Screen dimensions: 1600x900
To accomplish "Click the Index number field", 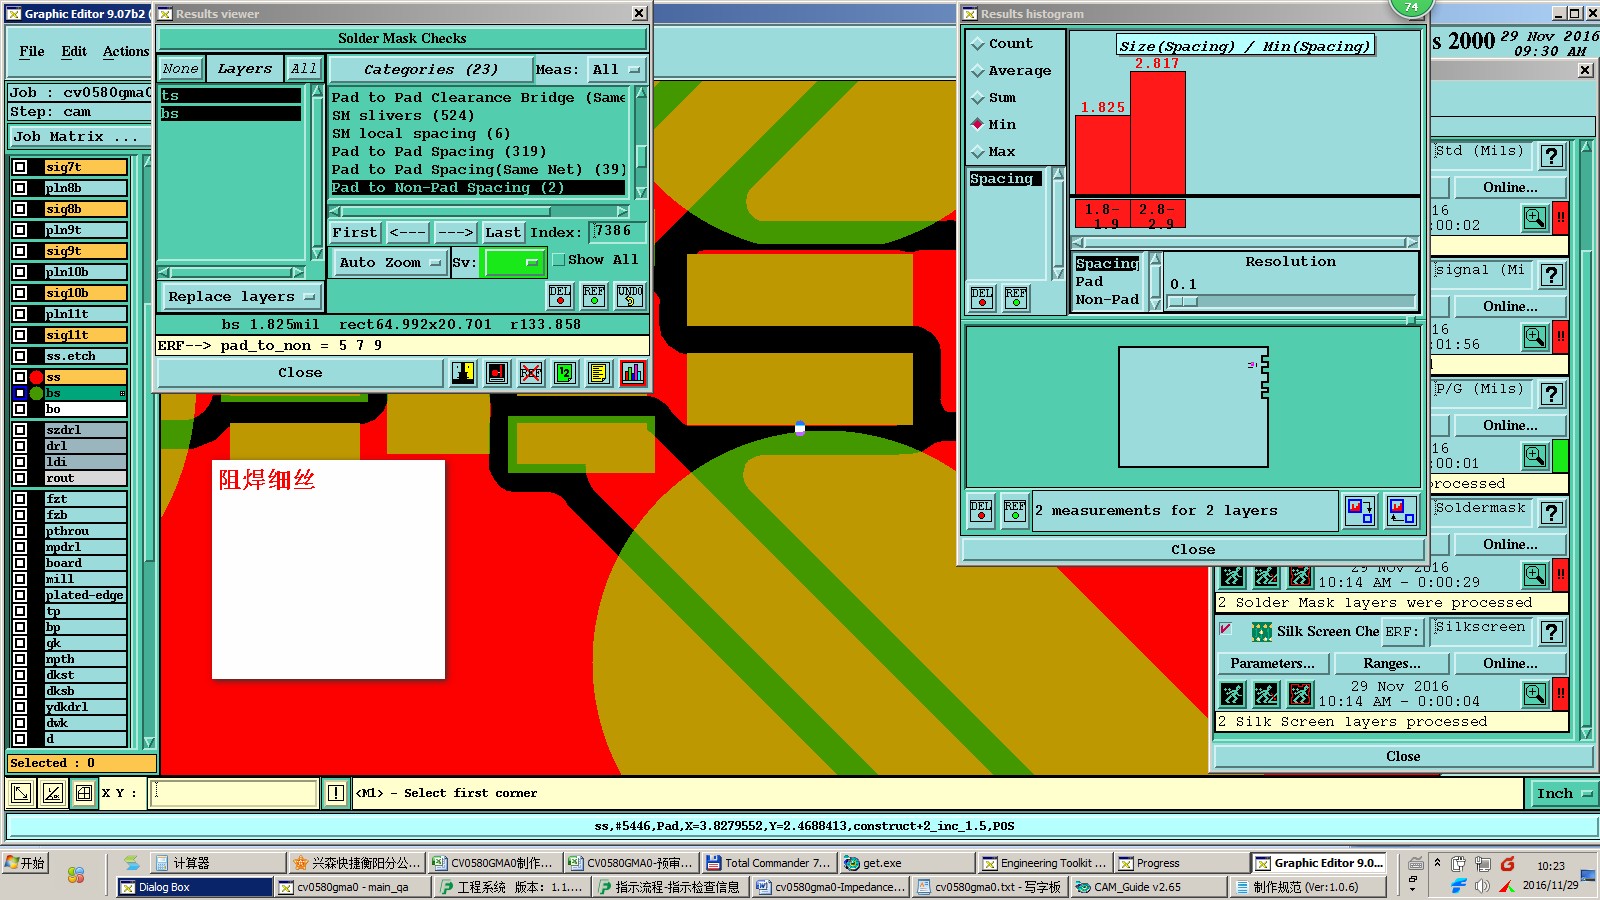I will (617, 232).
